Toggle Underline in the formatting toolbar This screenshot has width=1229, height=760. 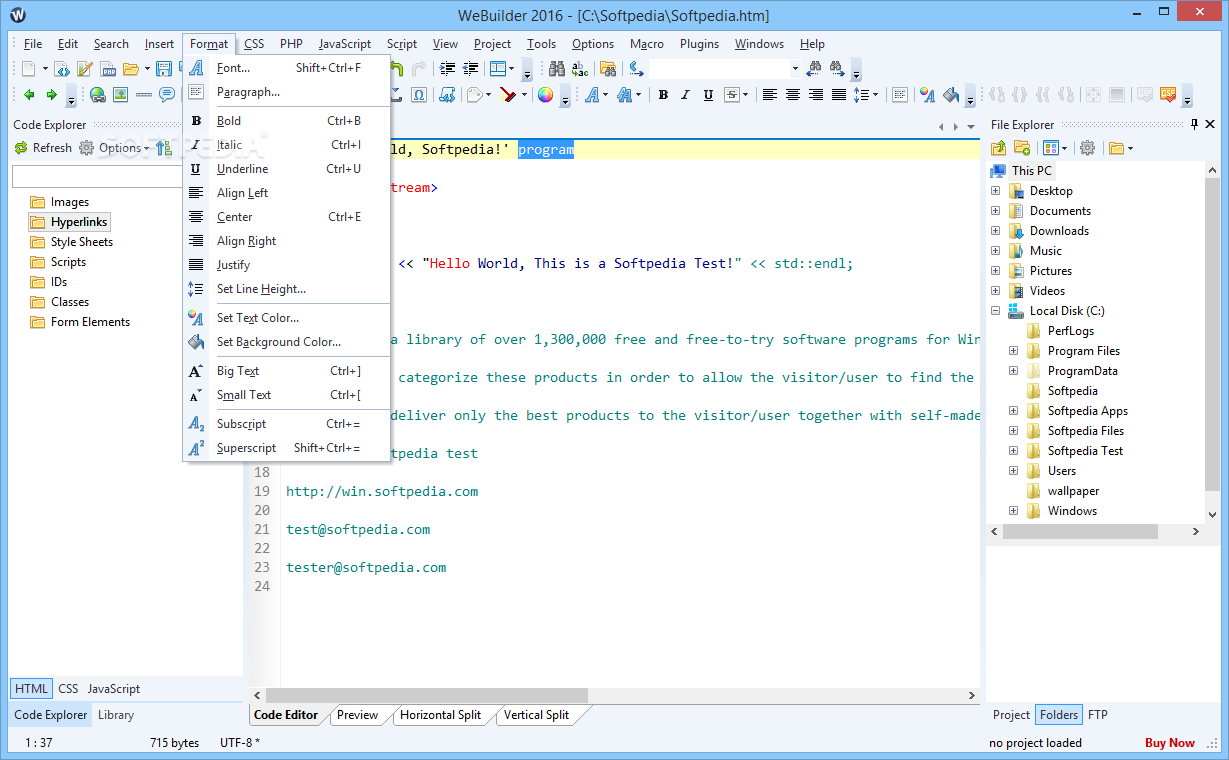(708, 95)
